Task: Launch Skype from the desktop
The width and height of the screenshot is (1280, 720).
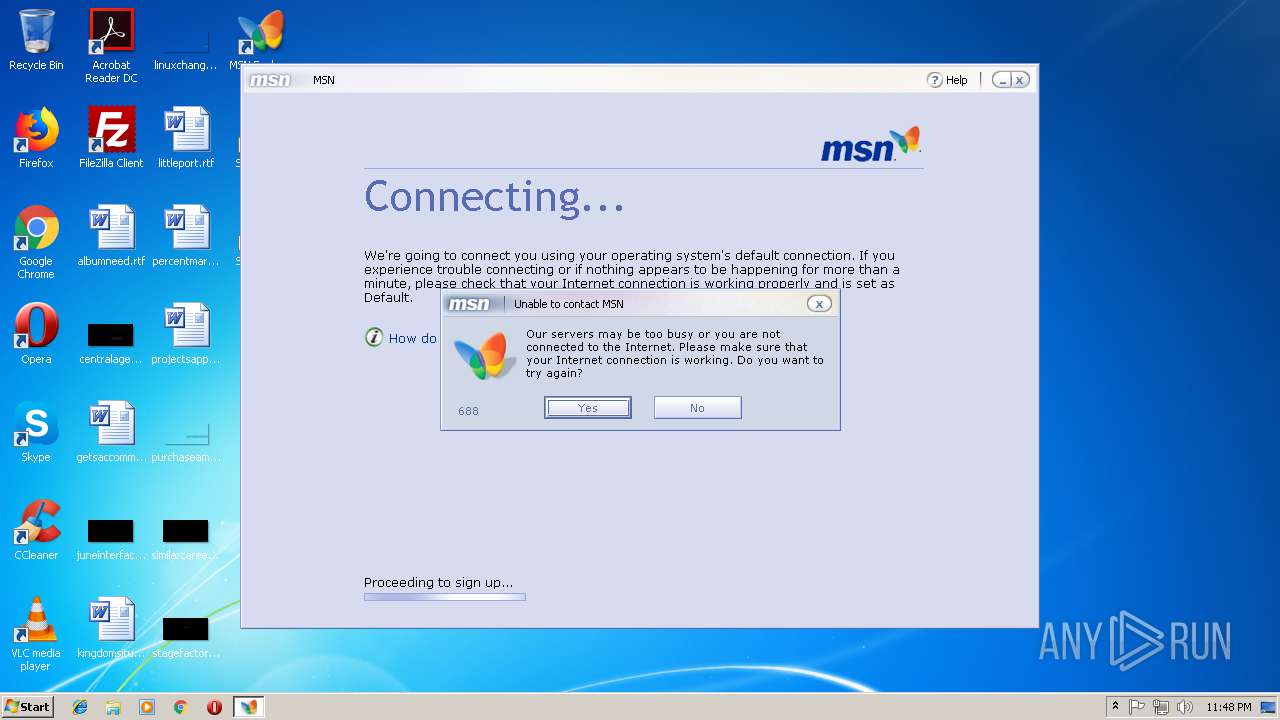Action: (36, 432)
